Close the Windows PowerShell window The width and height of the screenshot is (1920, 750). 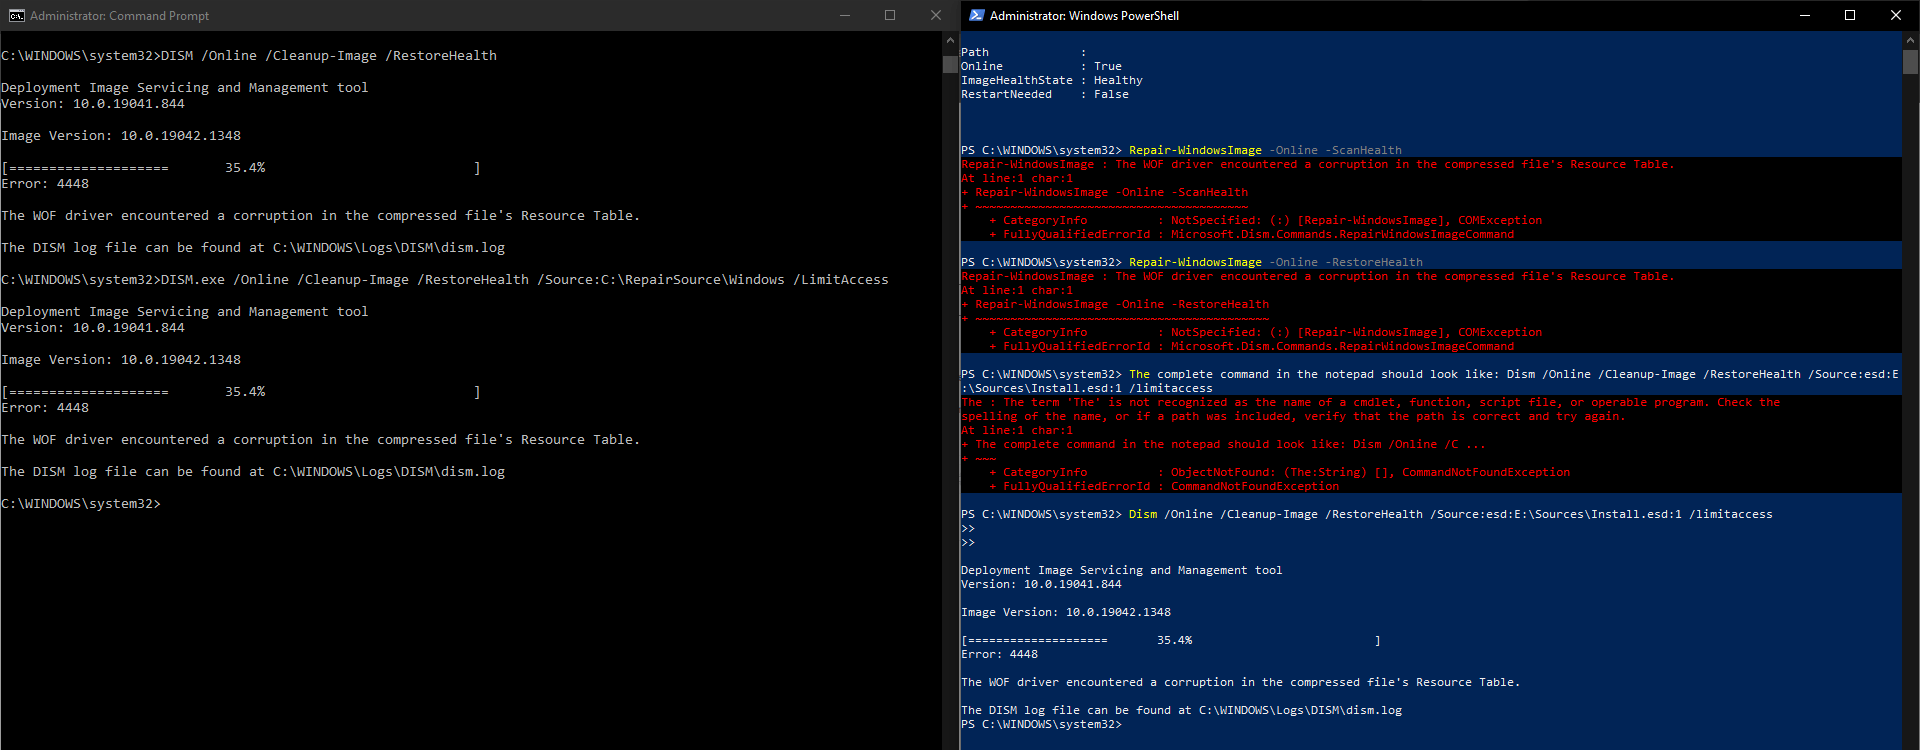click(x=1896, y=15)
